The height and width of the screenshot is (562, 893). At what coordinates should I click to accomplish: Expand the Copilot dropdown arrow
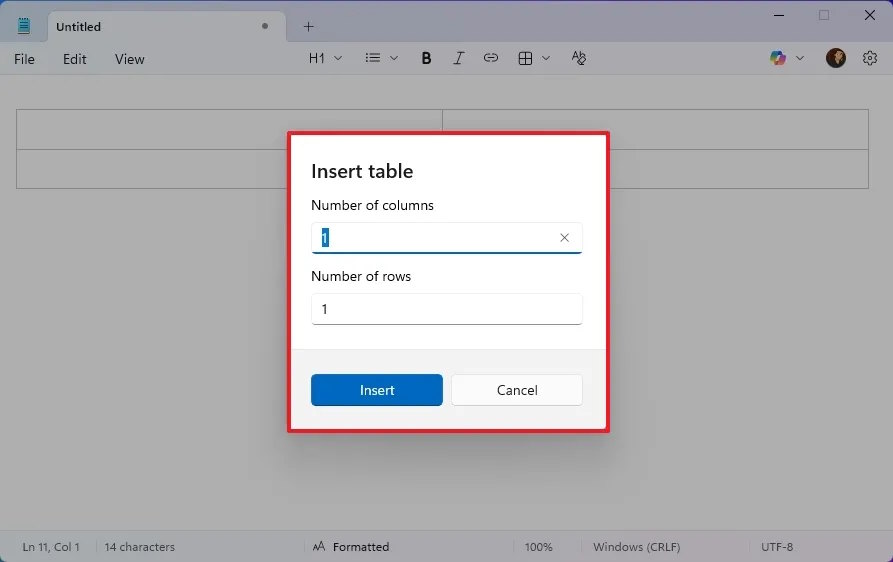(800, 58)
